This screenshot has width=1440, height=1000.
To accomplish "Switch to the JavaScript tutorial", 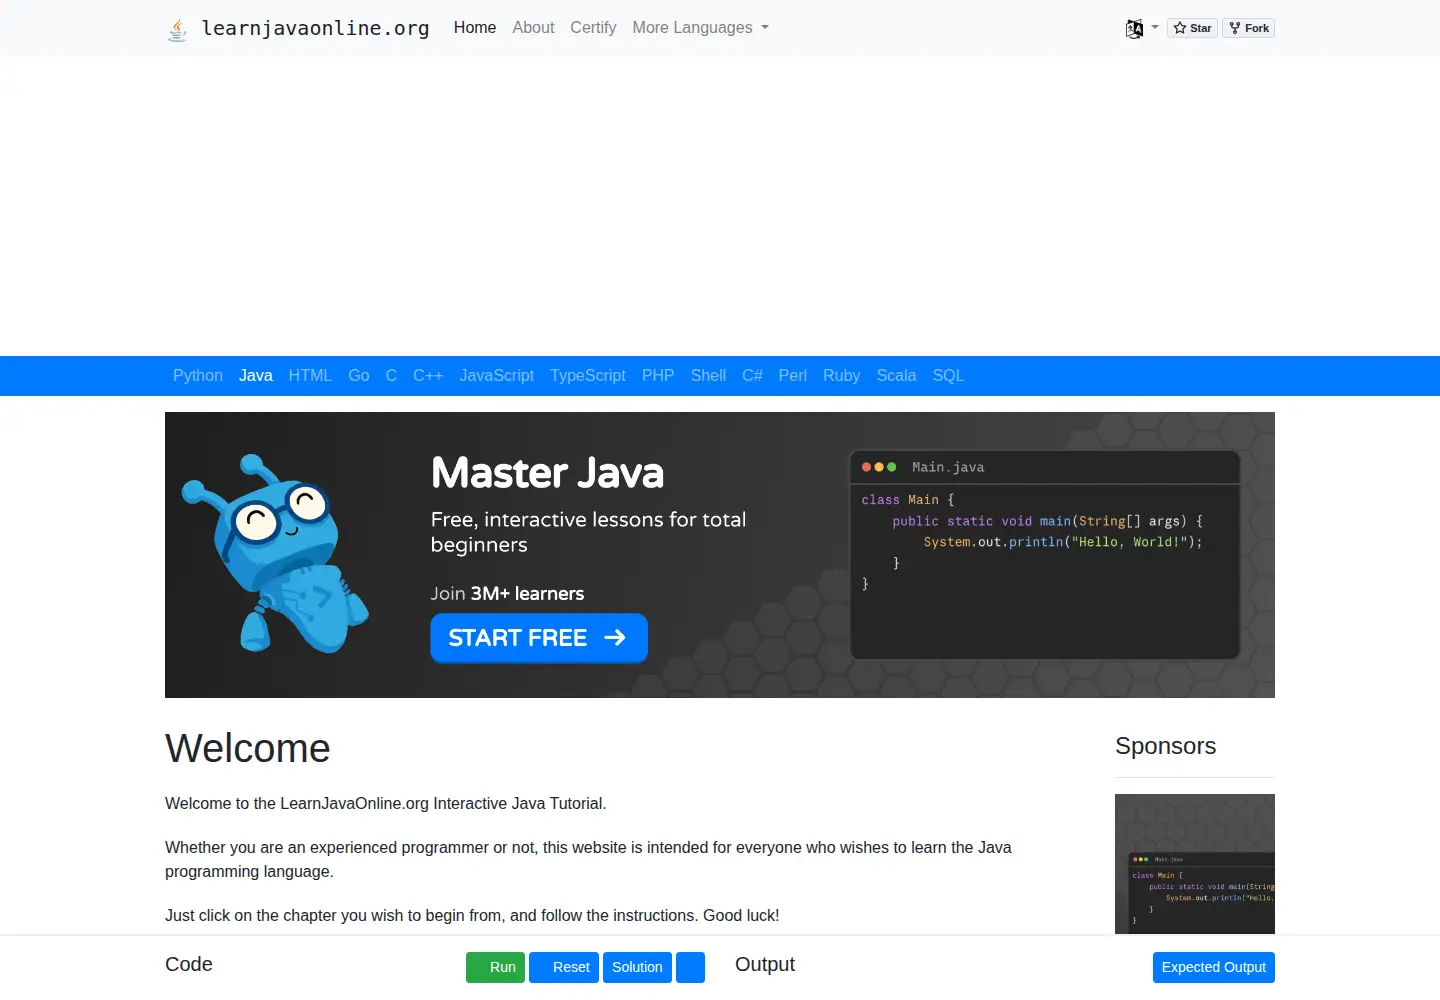I will tap(497, 376).
